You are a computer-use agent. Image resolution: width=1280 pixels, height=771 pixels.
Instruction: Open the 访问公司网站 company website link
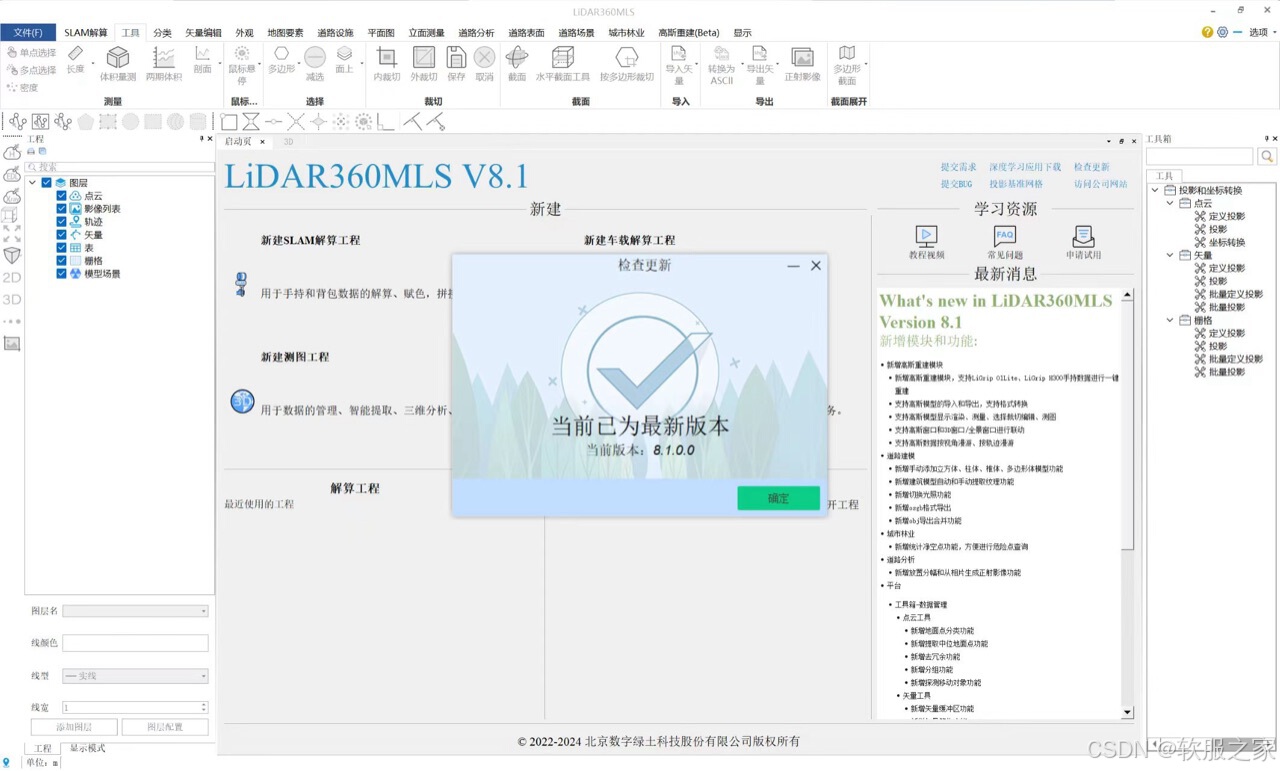click(x=1100, y=184)
